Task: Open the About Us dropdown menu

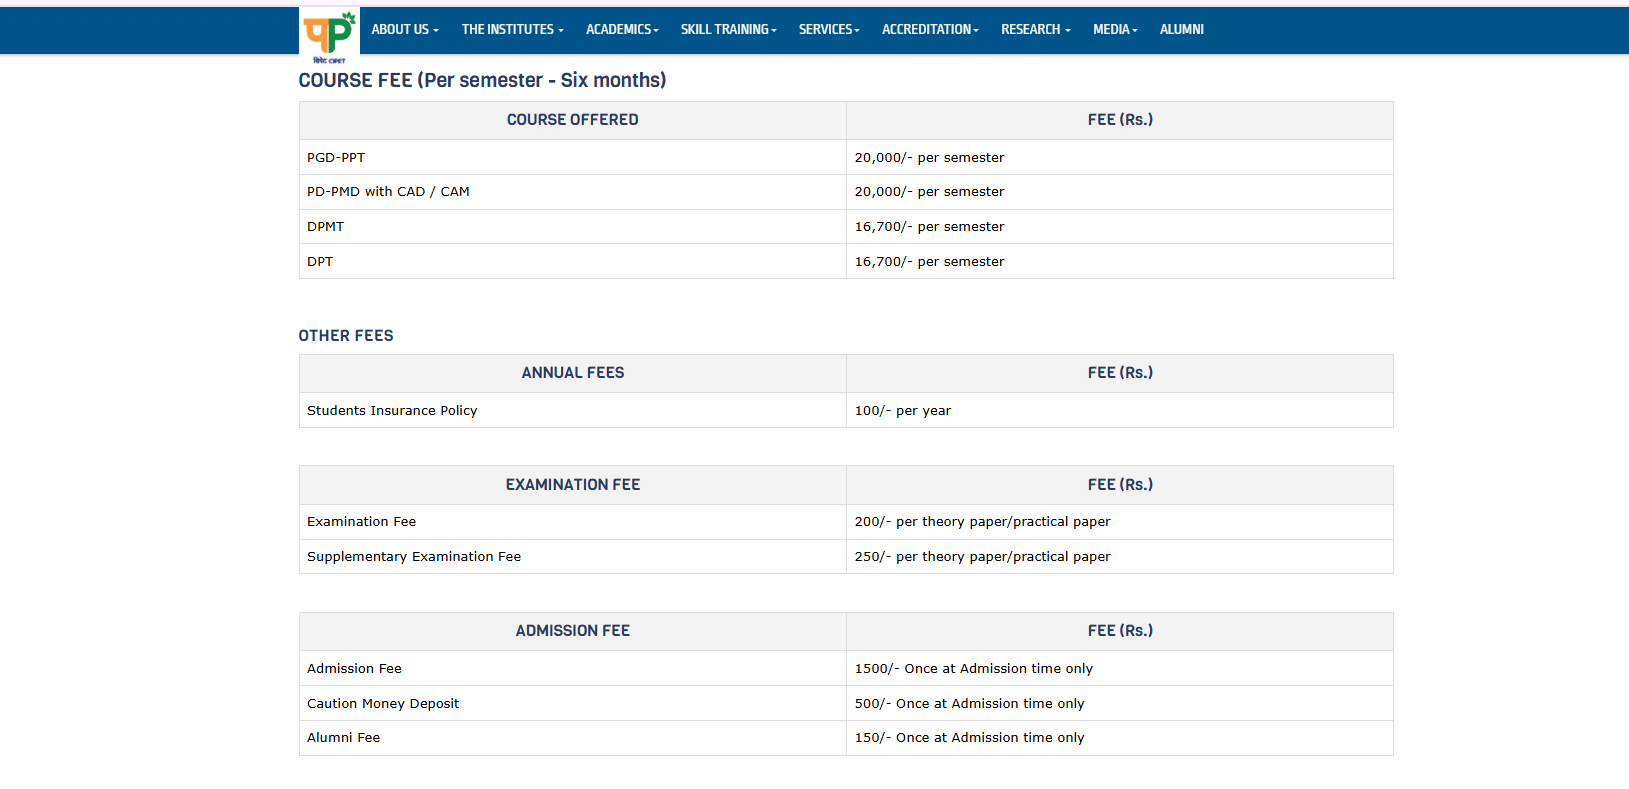Action: [x=404, y=30]
